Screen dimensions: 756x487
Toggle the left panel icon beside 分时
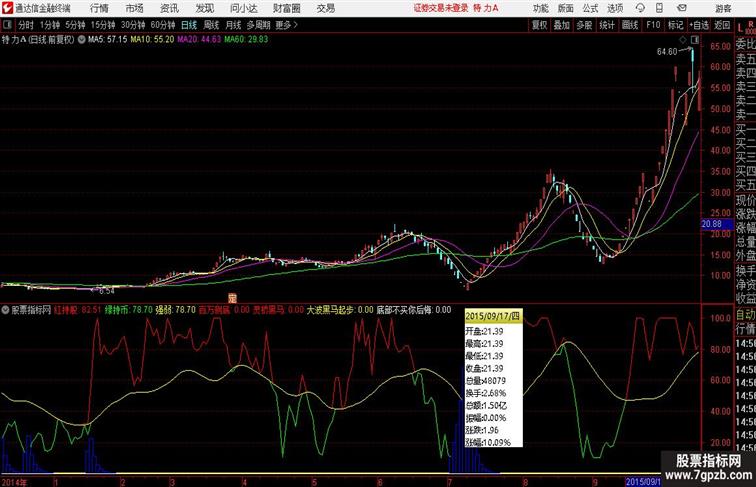7,25
